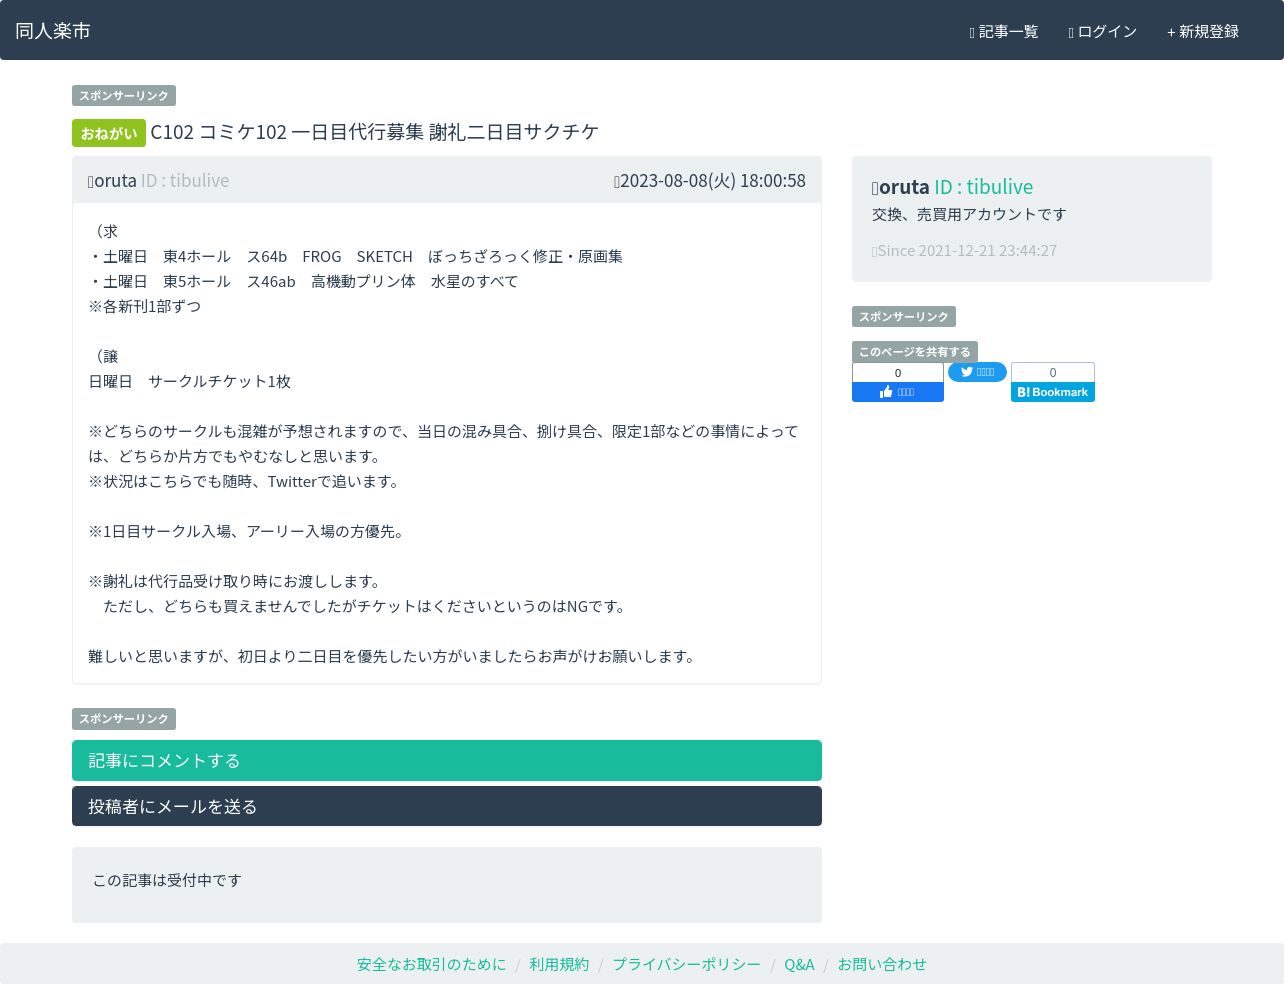The width and height of the screenshot is (1284, 1005).
Task: Click the Hatena bookmark count box
Action: [x=1053, y=373]
